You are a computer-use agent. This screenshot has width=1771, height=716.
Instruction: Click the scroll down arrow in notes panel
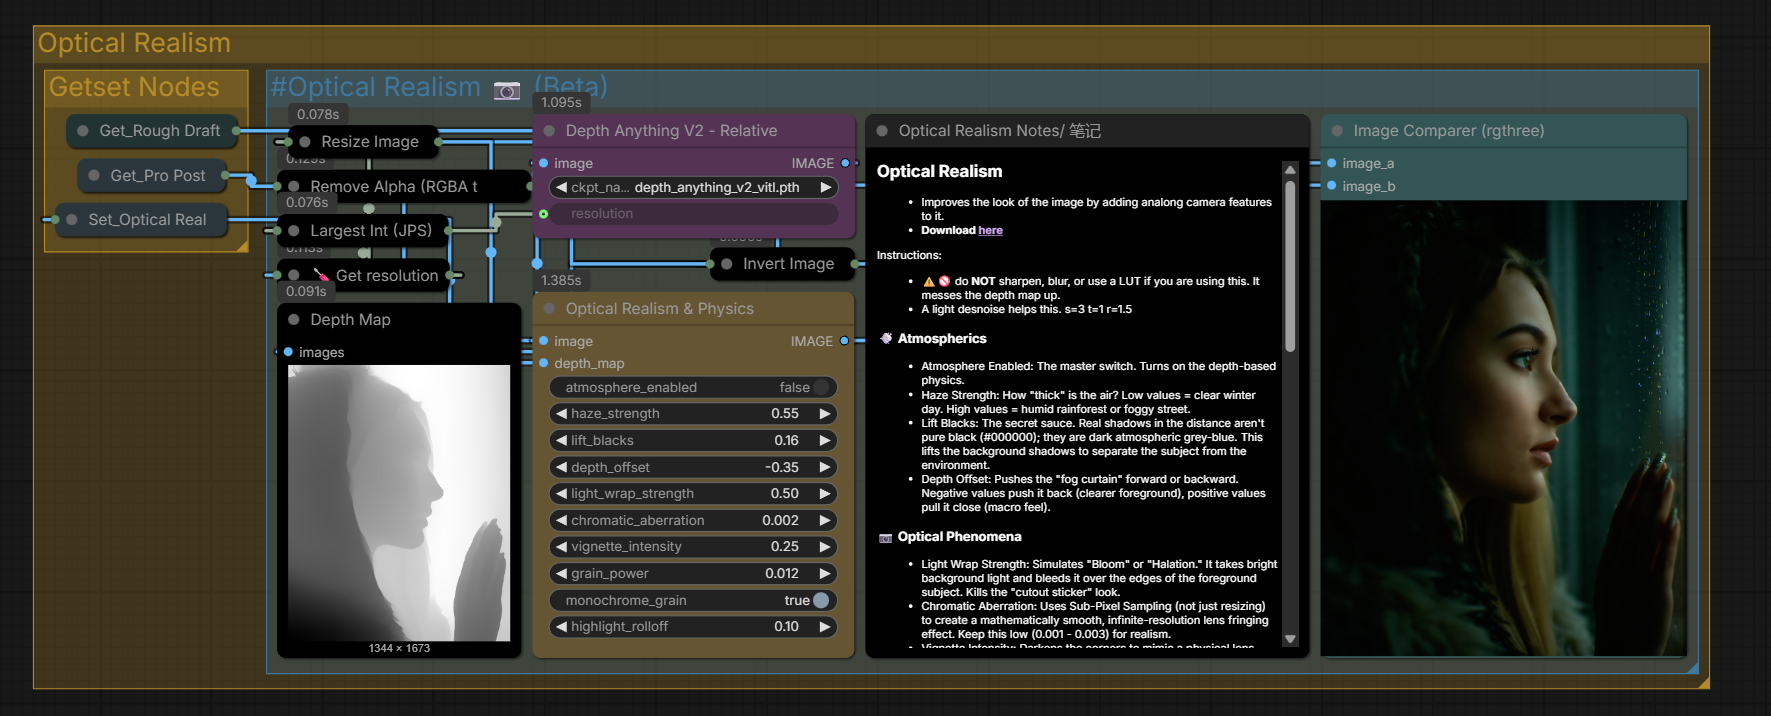coord(1290,639)
